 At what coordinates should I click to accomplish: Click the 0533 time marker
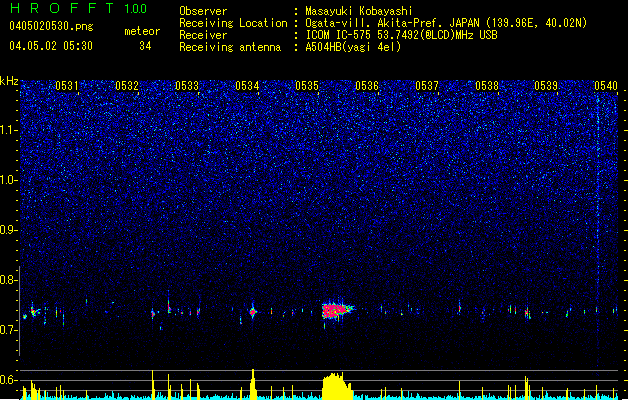(x=187, y=86)
